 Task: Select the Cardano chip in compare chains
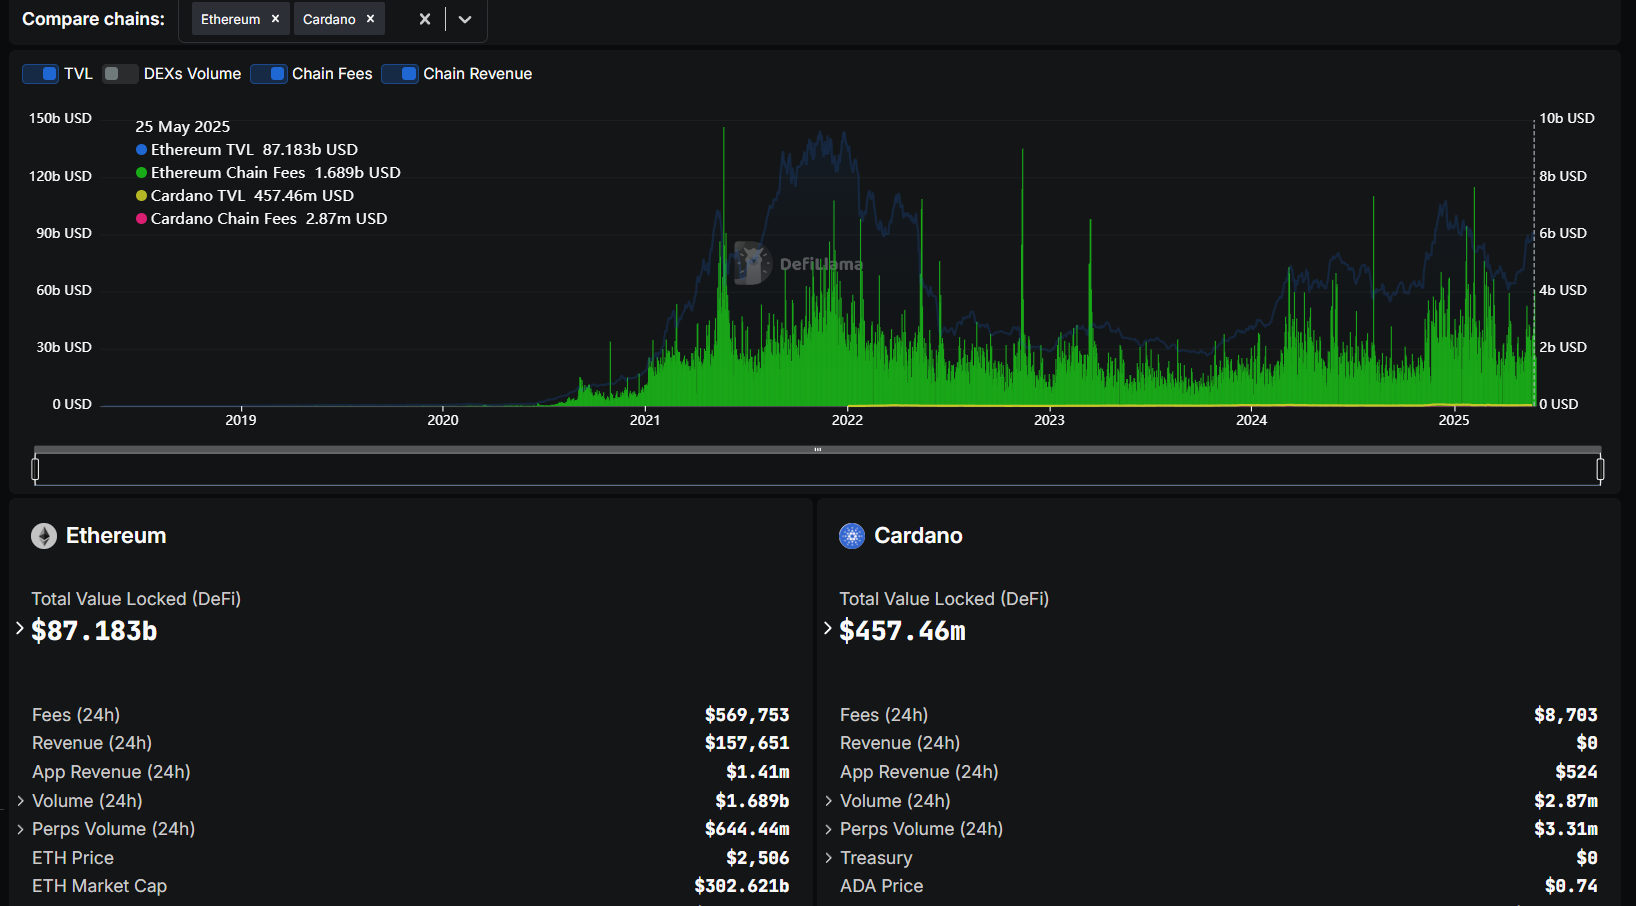pos(328,18)
